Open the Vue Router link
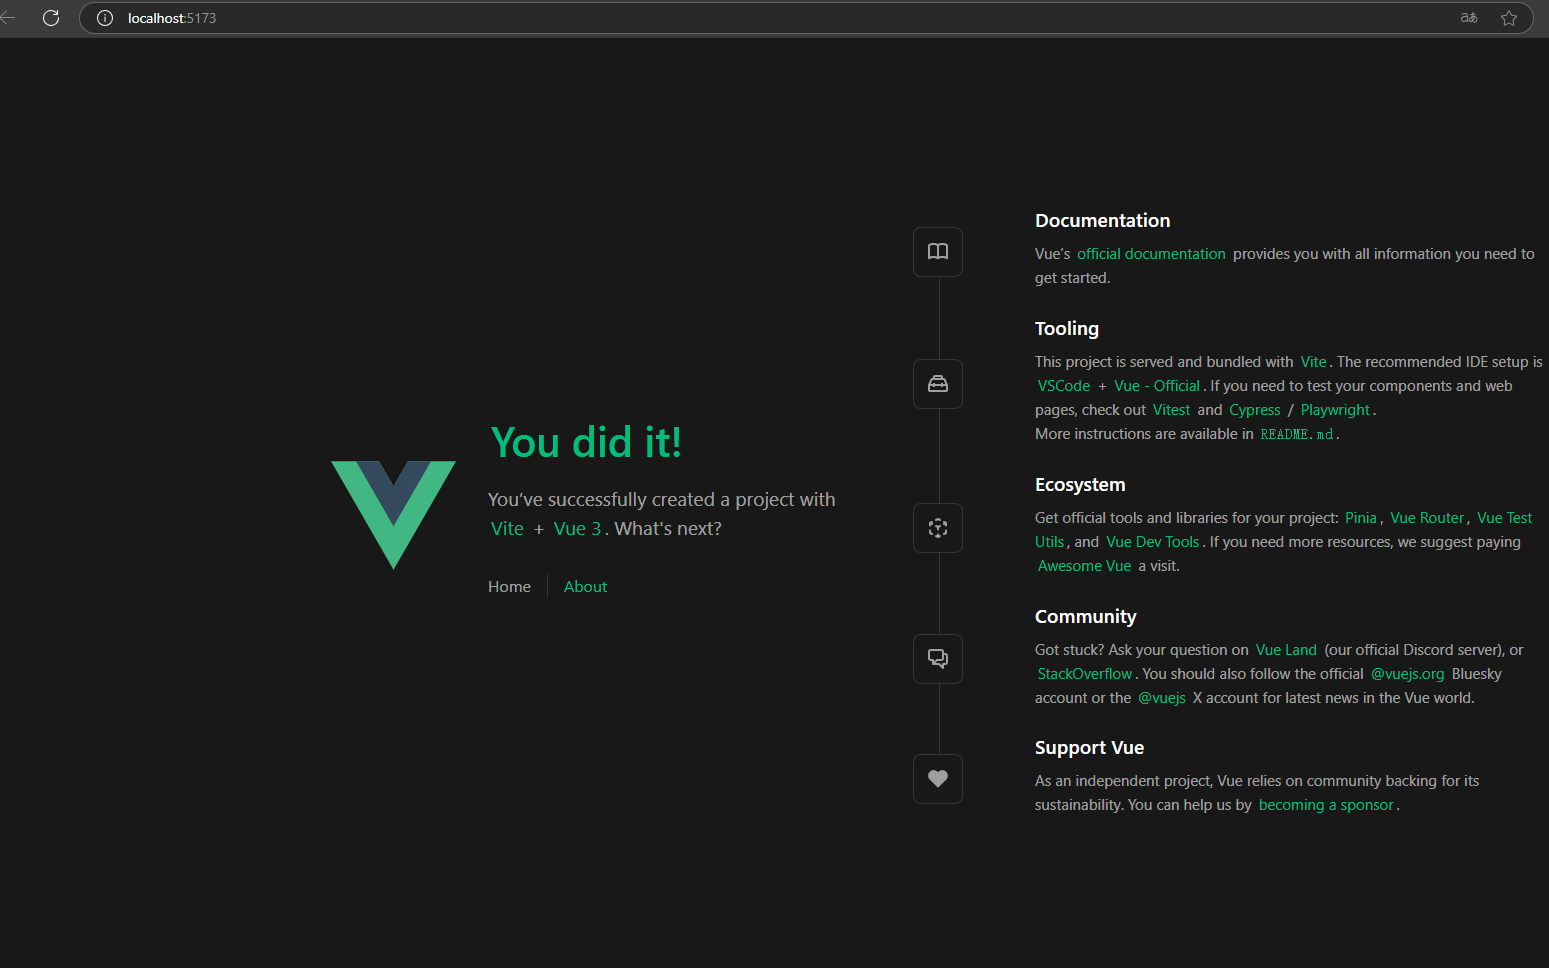 coord(1427,518)
